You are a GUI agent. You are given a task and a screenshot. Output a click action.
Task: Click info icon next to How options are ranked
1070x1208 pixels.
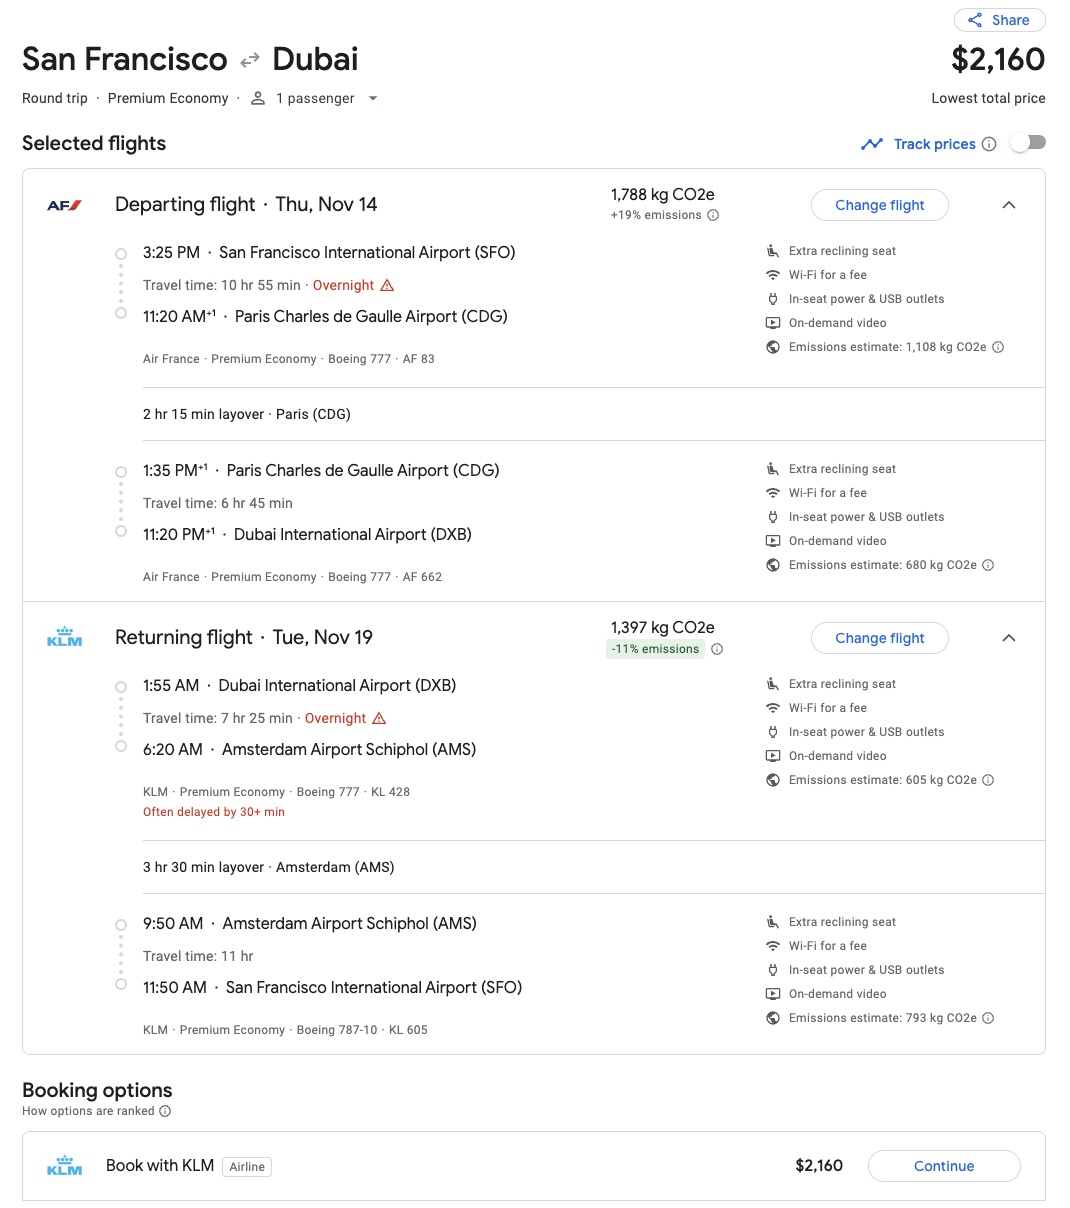tap(166, 1111)
